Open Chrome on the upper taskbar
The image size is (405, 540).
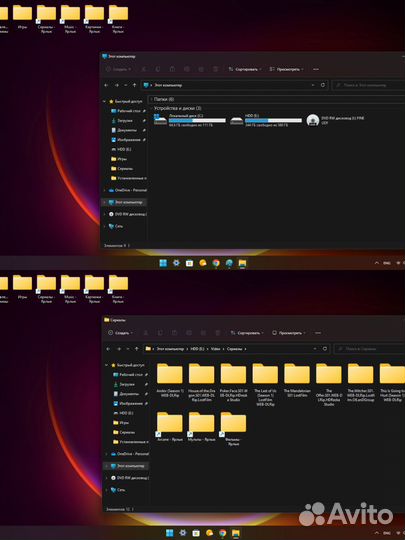(216, 263)
